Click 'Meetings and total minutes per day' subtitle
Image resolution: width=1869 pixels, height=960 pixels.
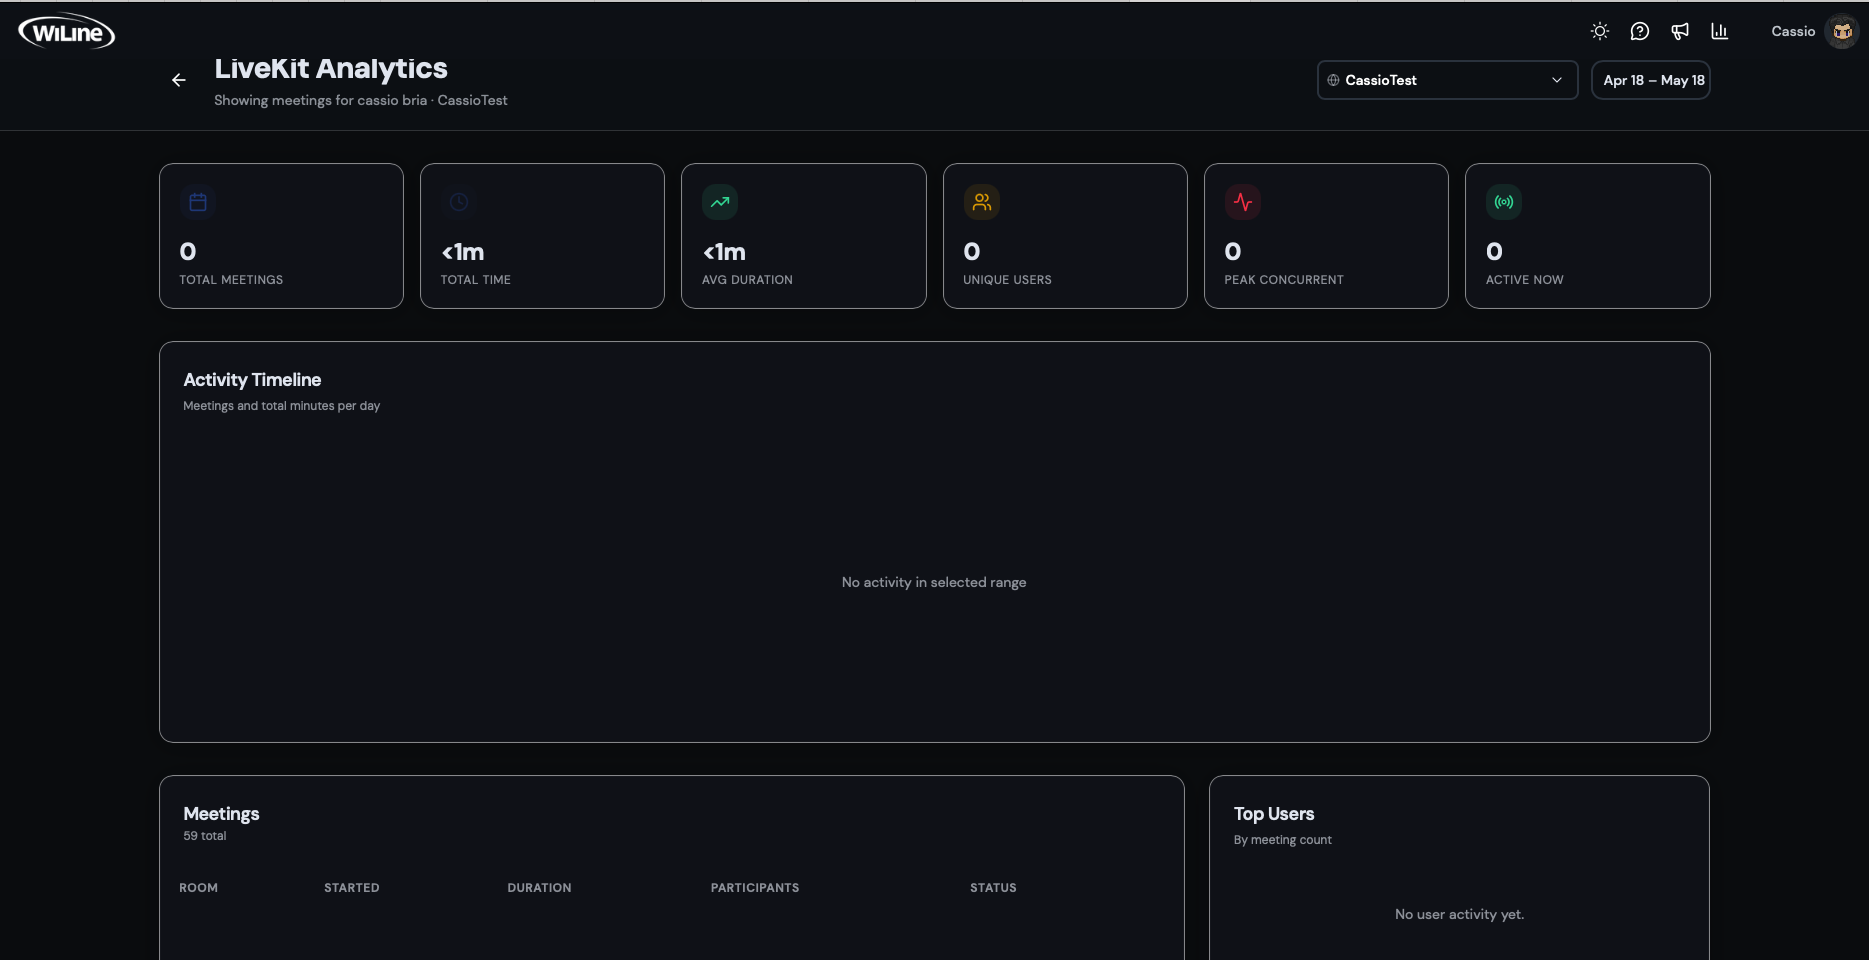click(x=281, y=406)
